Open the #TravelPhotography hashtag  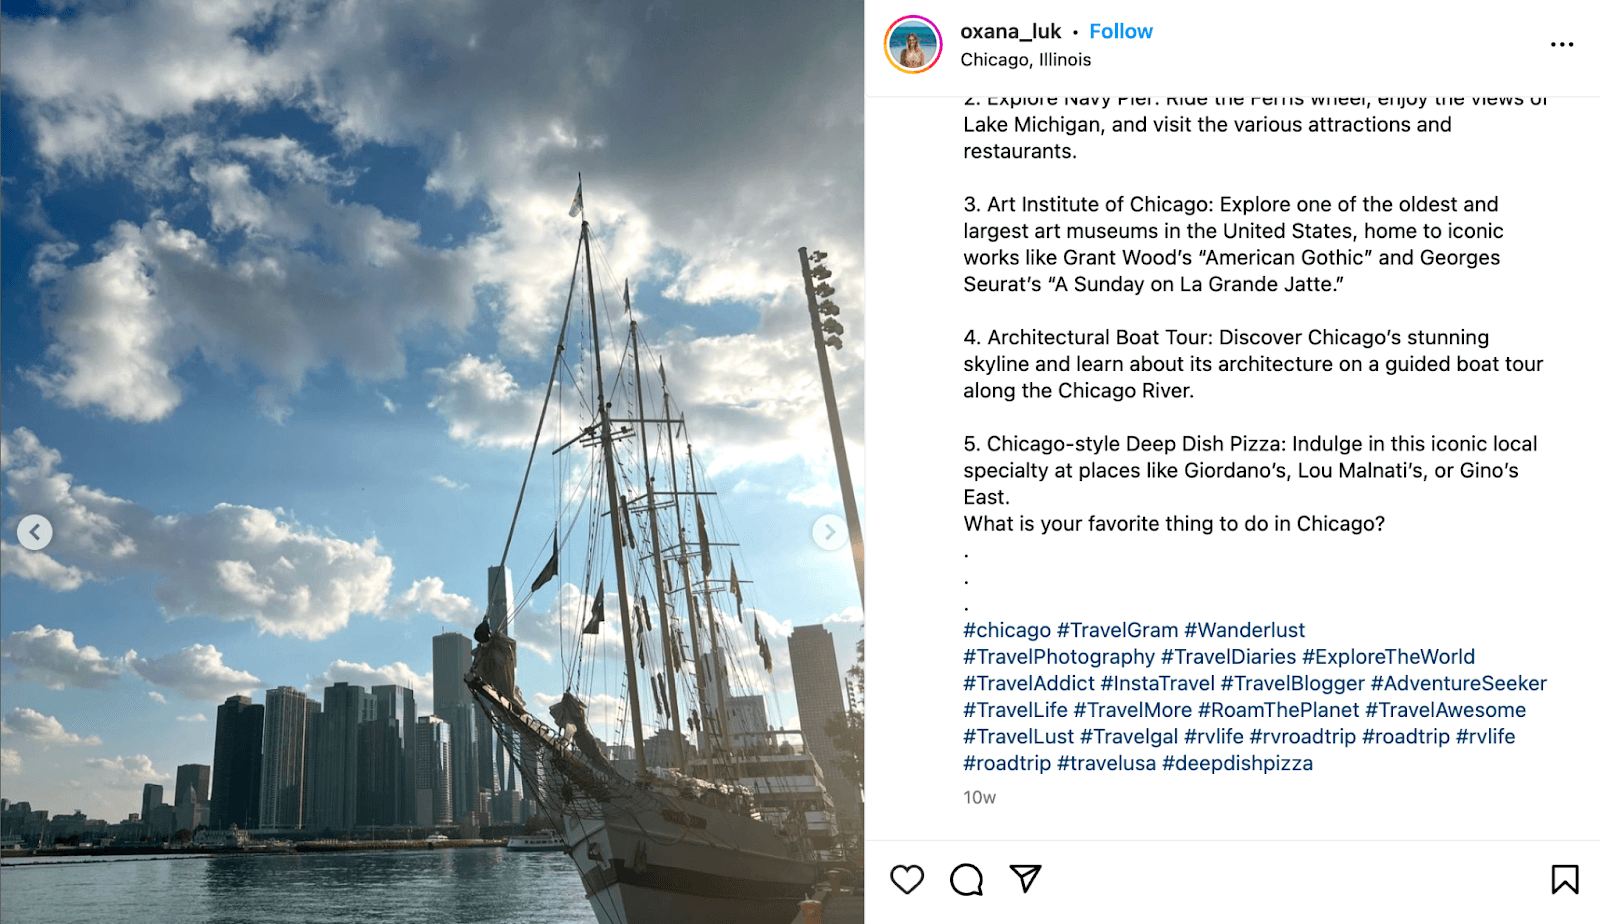coord(1059,657)
